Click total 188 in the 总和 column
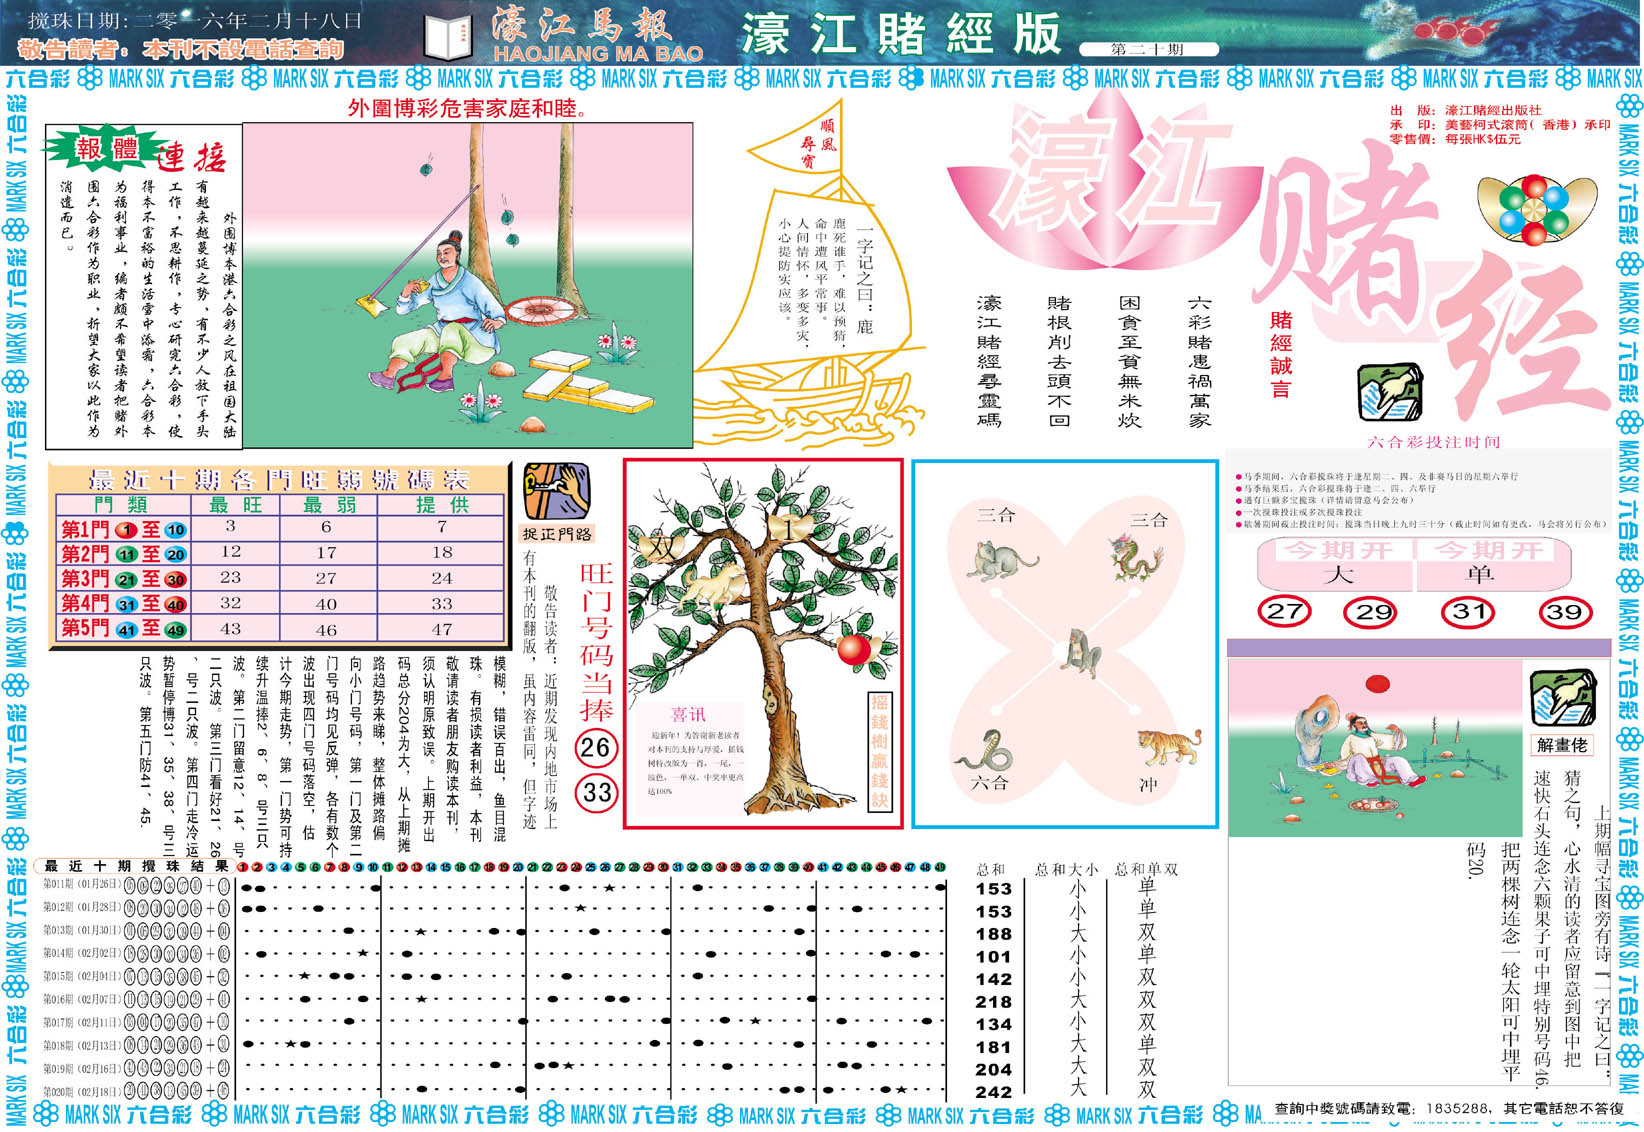This screenshot has height=1132, width=1644. tap(994, 934)
